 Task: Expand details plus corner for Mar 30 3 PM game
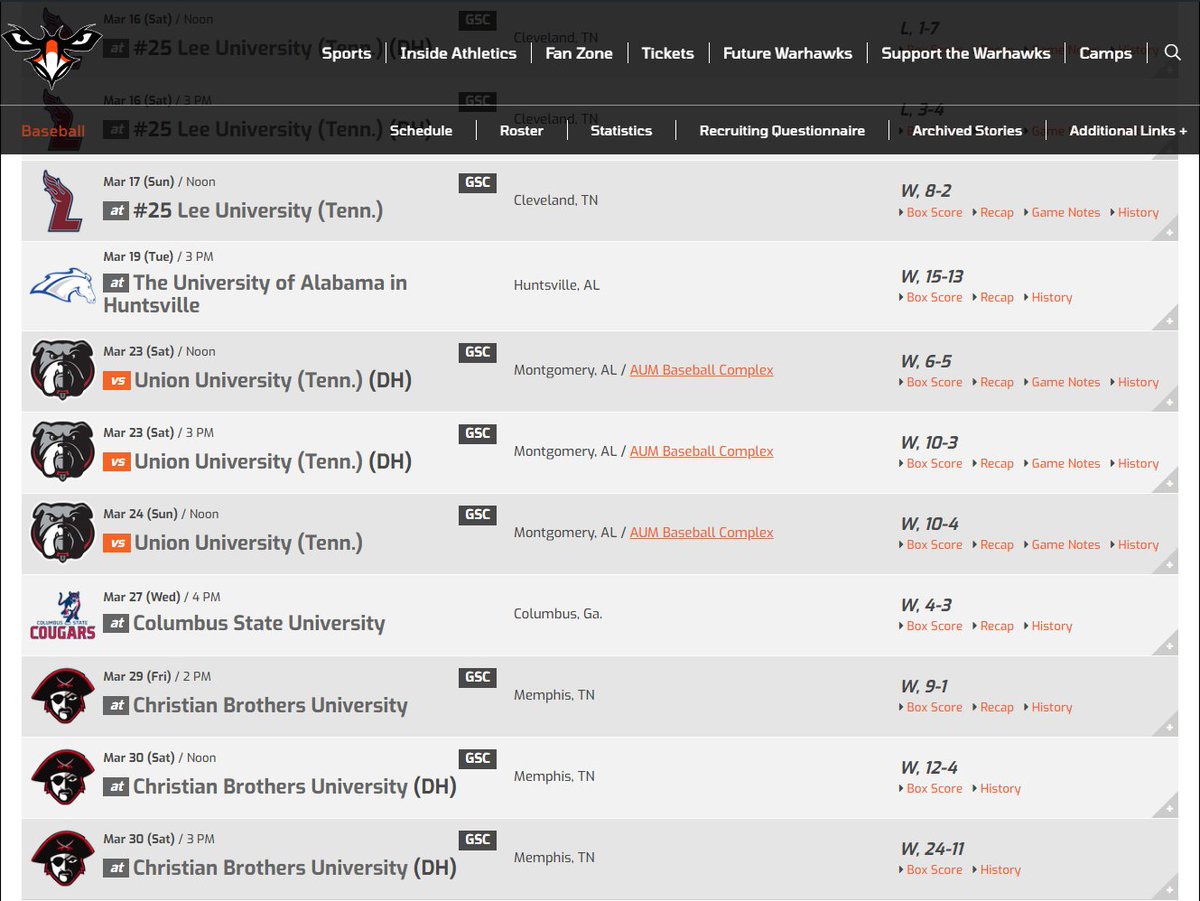coord(1168,889)
